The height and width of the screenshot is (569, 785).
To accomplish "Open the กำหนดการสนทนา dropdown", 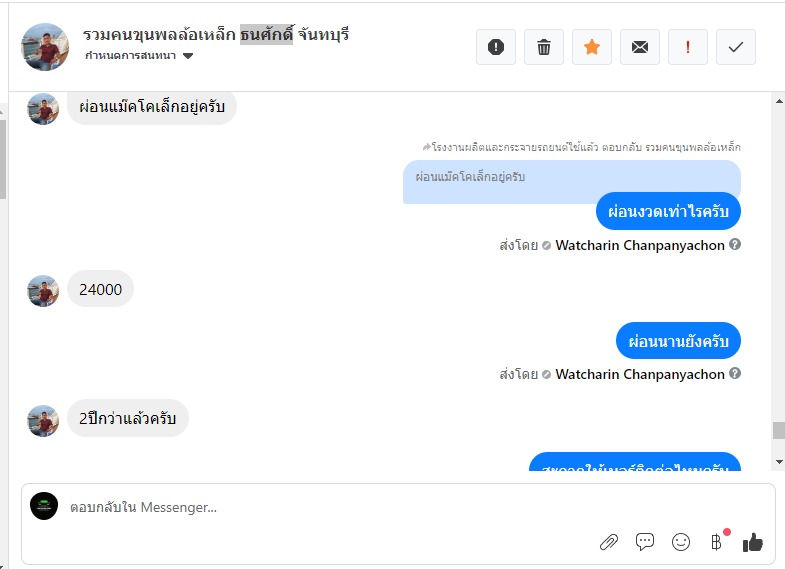I will tap(139, 56).
